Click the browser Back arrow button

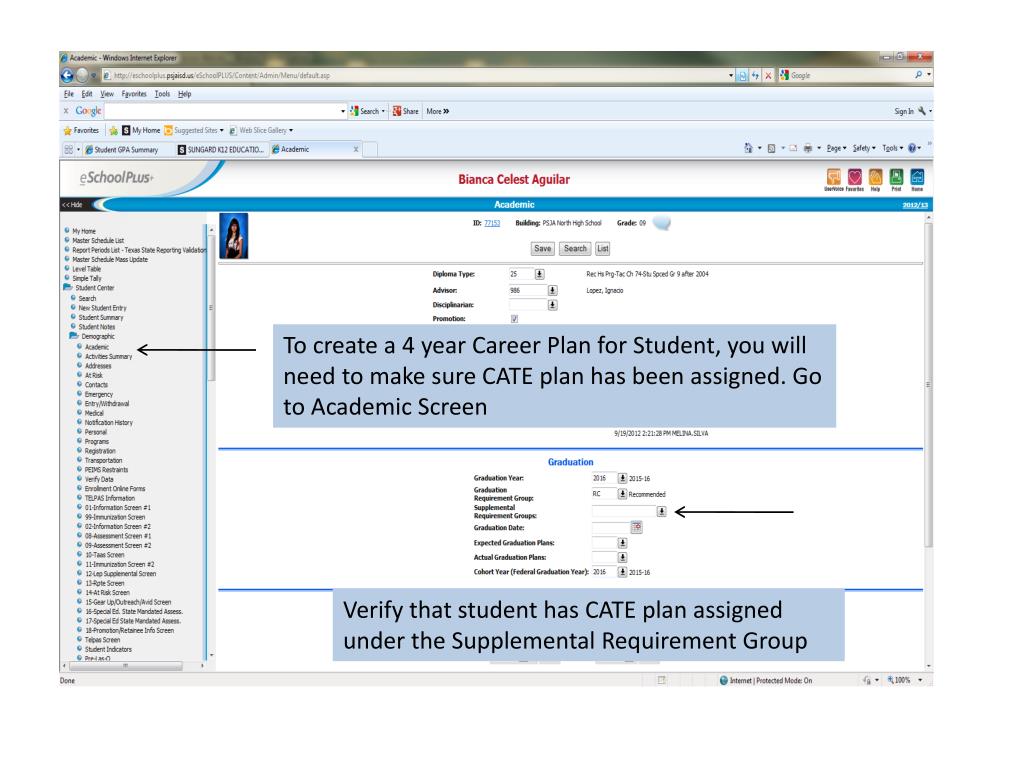tap(67, 76)
